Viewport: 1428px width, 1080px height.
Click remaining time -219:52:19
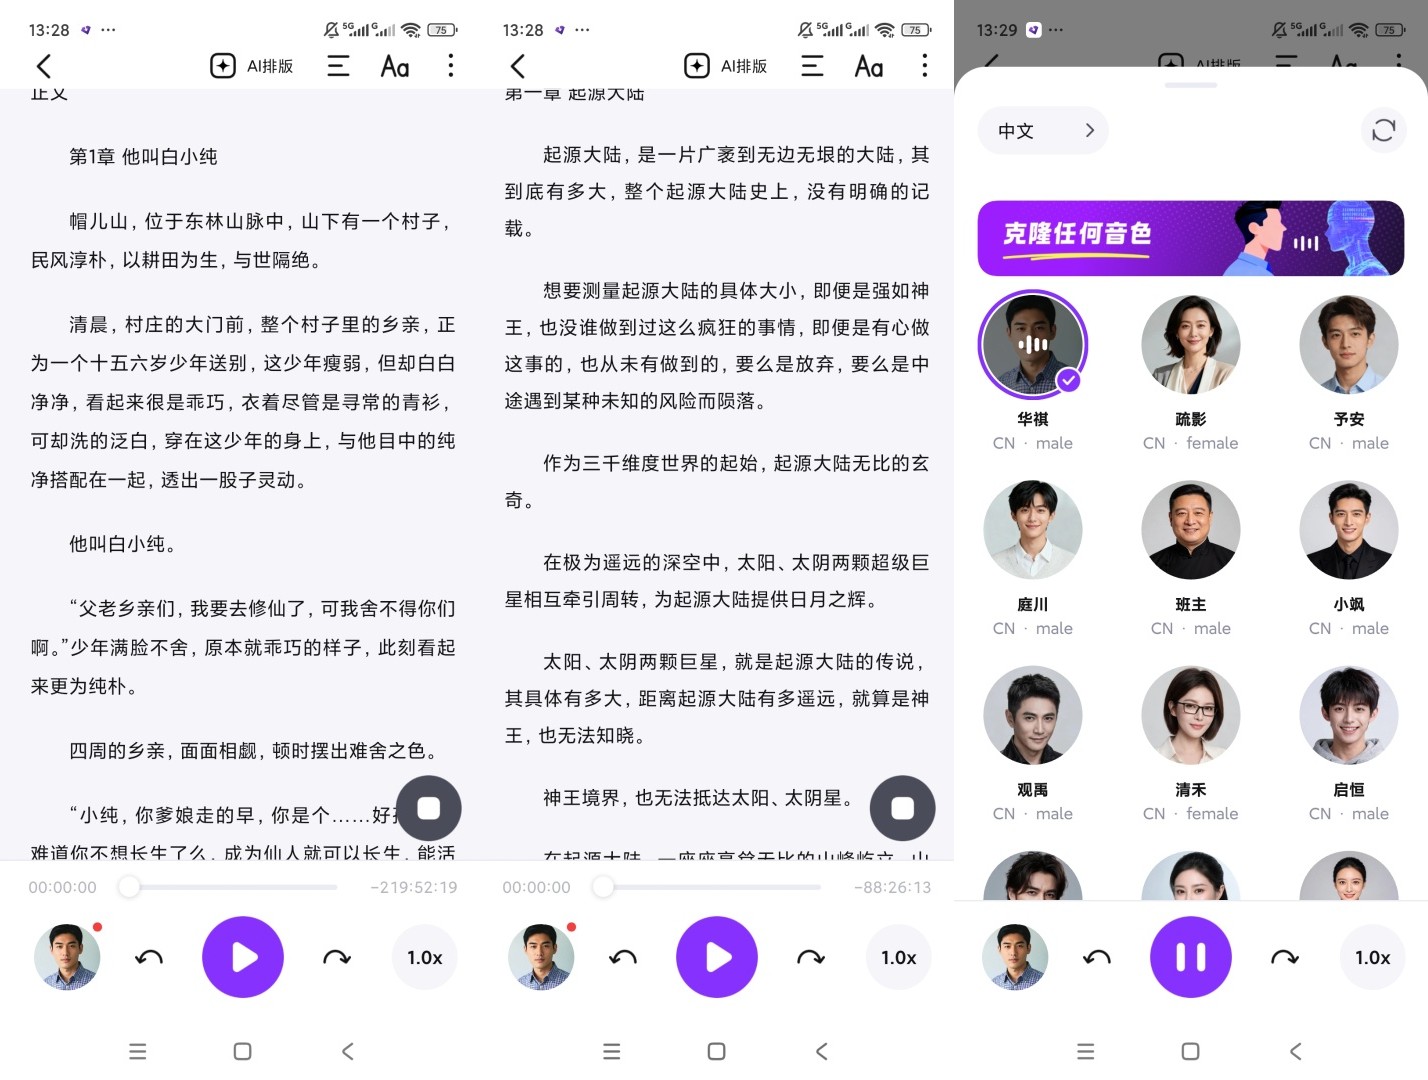point(413,887)
